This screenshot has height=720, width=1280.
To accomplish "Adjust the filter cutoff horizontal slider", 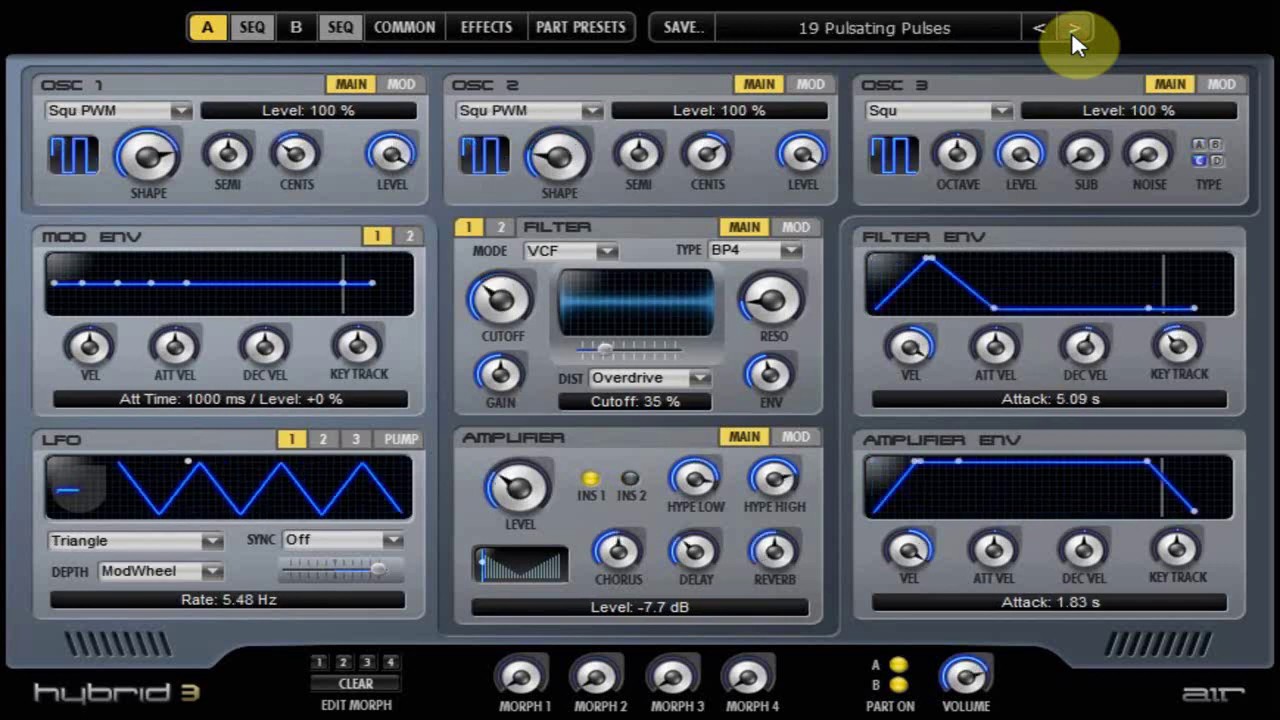I will point(630,348).
